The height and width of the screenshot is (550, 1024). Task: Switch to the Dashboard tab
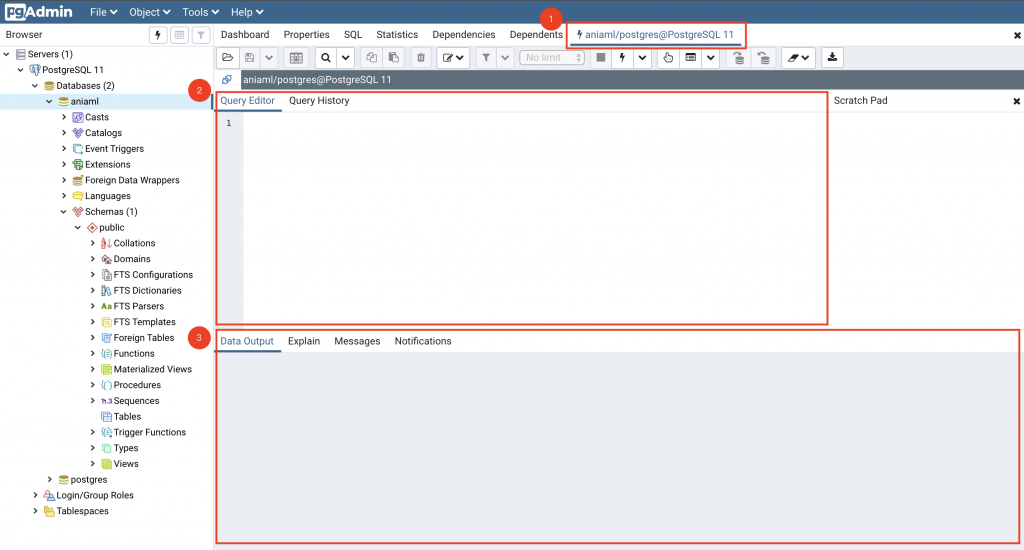[245, 35]
